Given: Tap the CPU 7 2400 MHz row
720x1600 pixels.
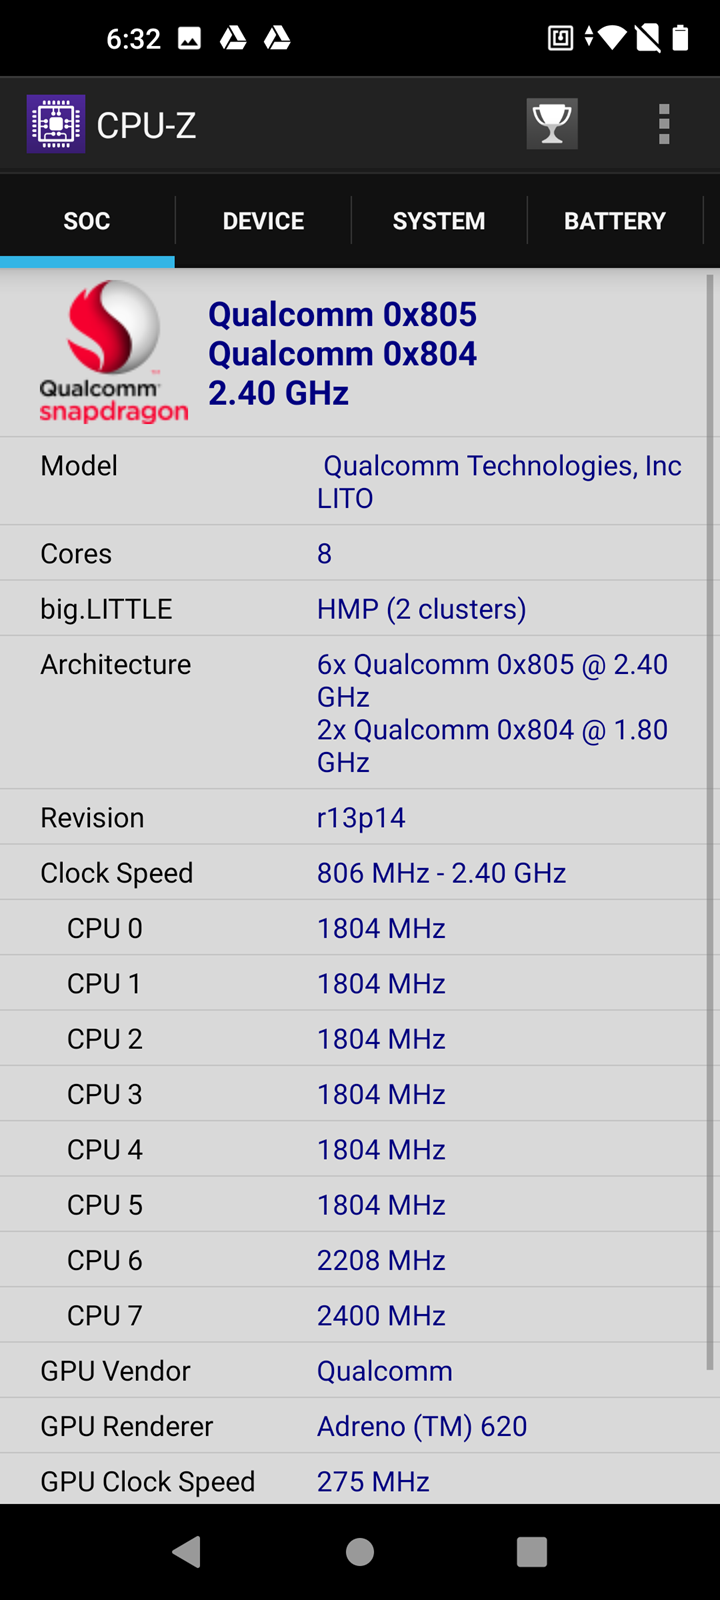Looking at the screenshot, I should pyautogui.click(x=360, y=1315).
